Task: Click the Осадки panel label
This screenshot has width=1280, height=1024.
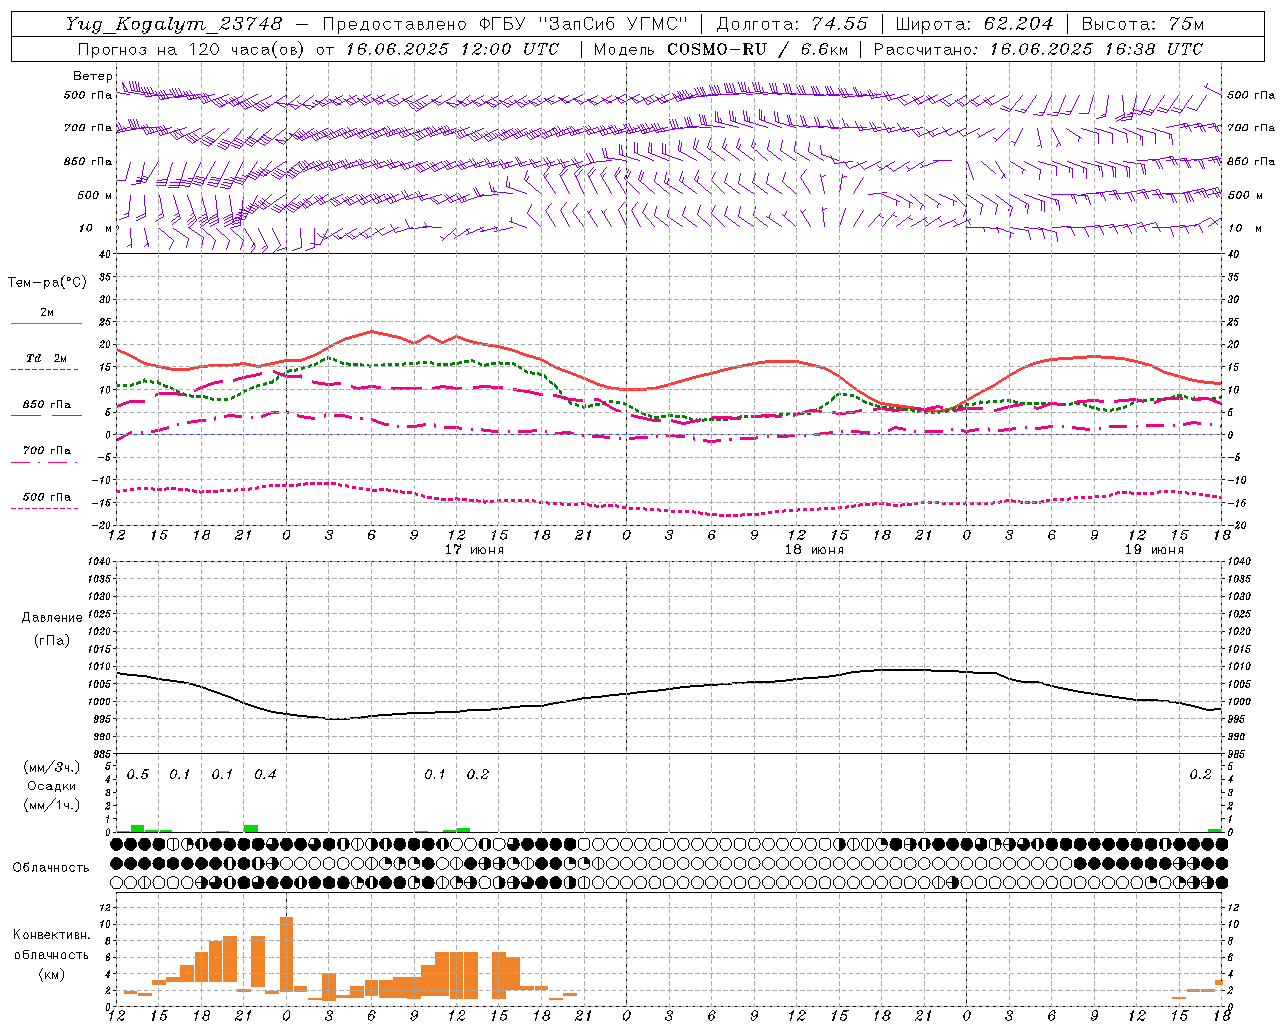Action: coord(51,786)
